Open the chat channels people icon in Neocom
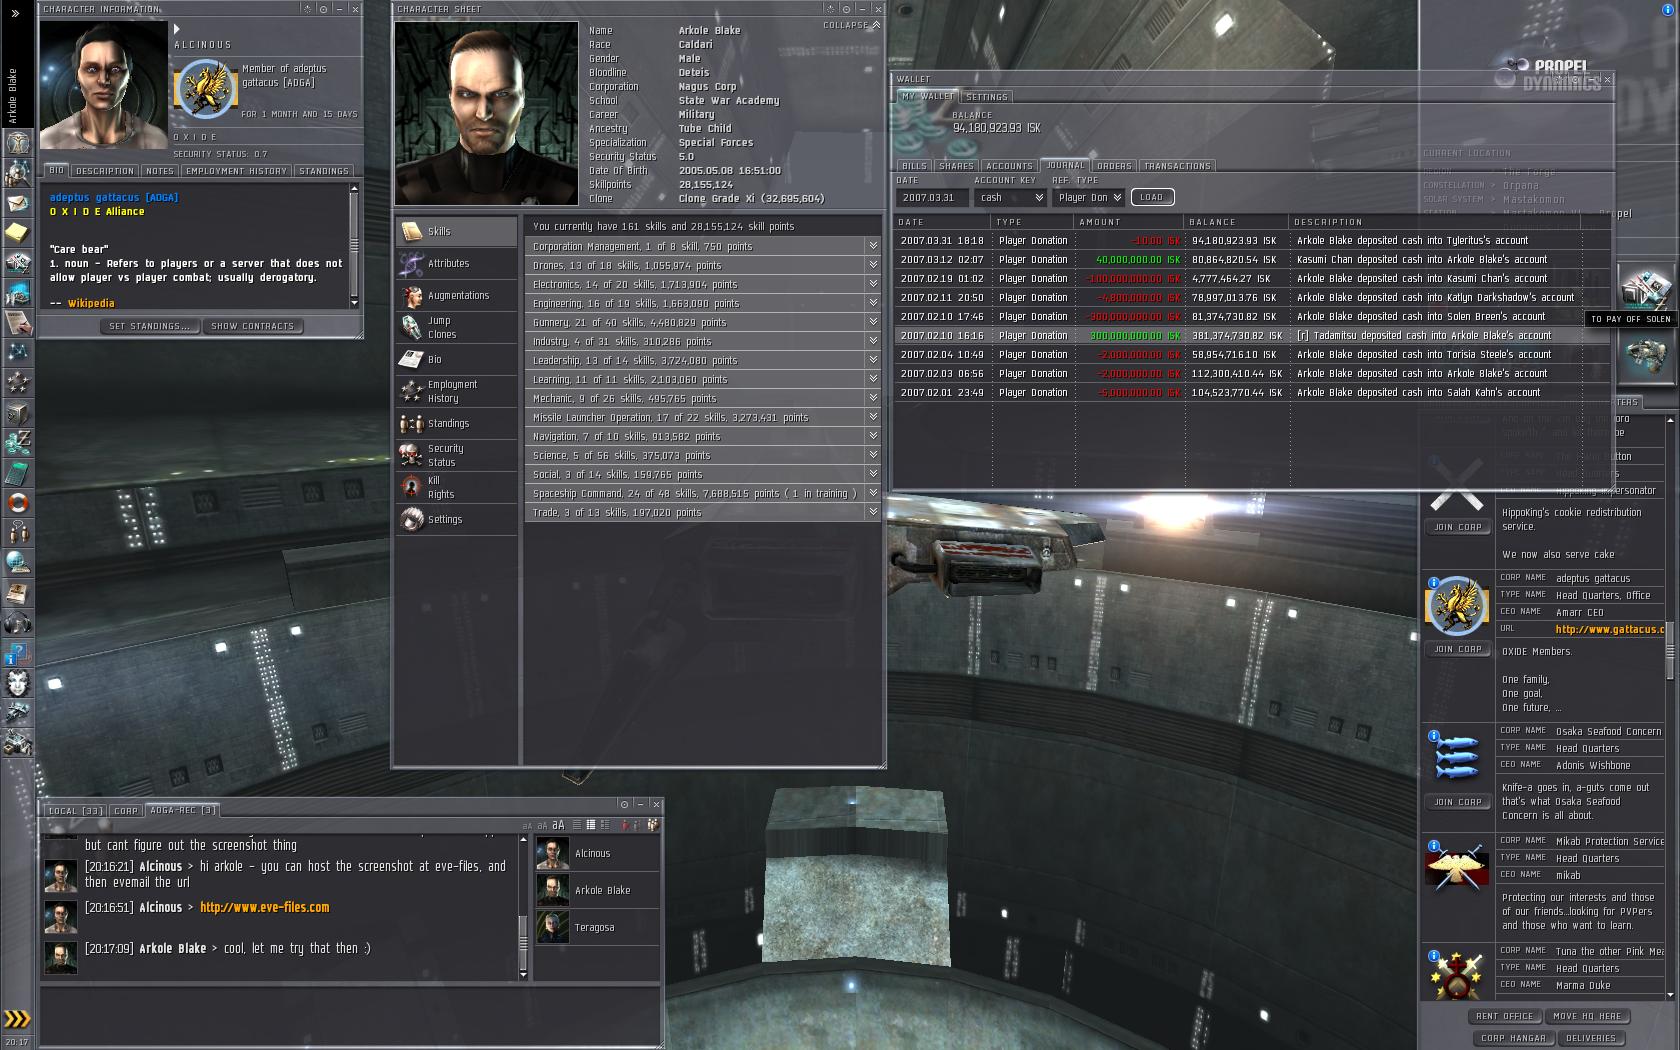The width and height of the screenshot is (1680, 1050). [x=18, y=532]
